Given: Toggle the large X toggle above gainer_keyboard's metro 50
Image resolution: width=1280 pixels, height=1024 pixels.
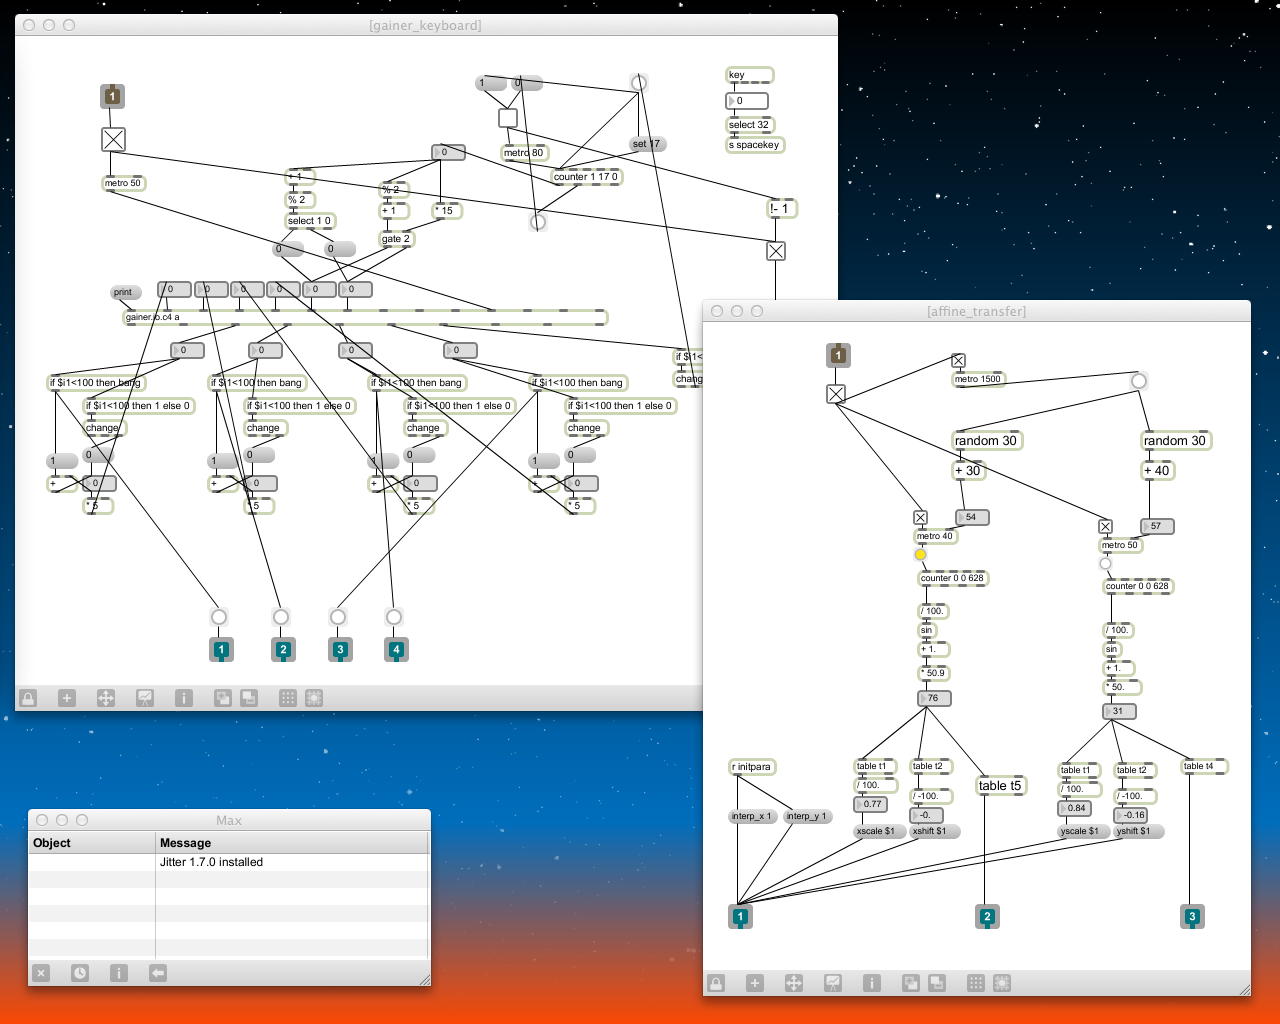Looking at the screenshot, I should tap(113, 140).
